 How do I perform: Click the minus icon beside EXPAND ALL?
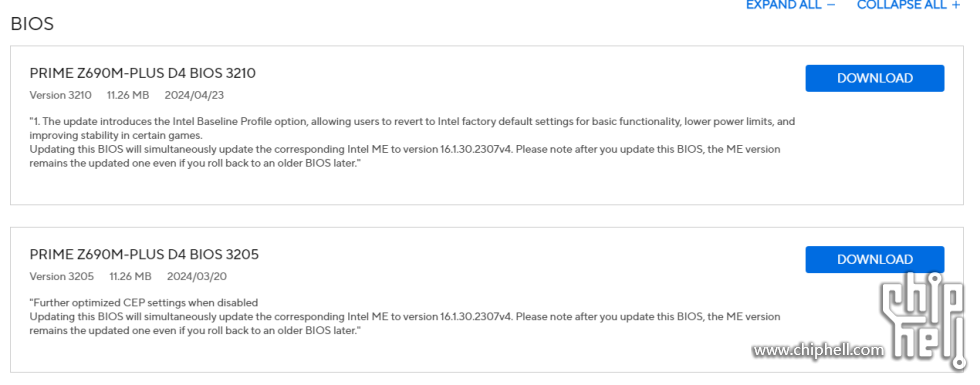pos(831,4)
